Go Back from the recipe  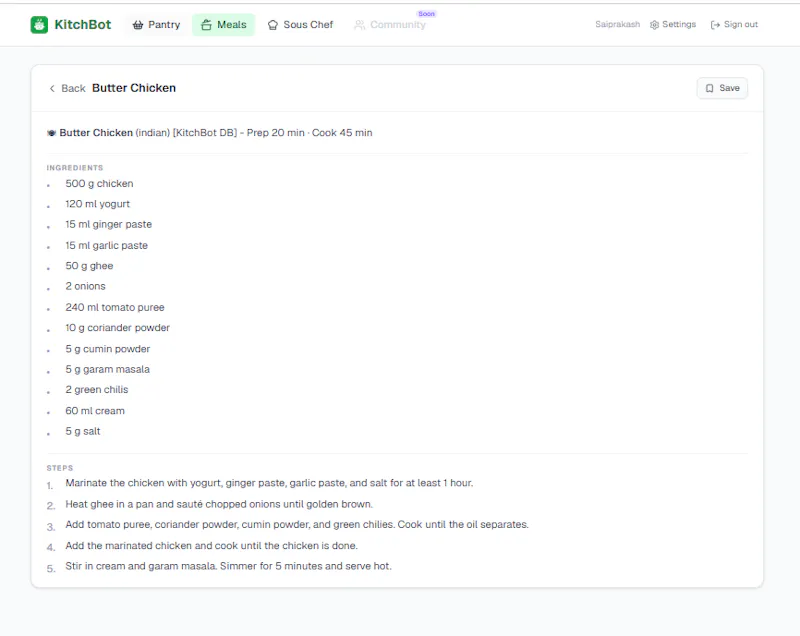67,88
